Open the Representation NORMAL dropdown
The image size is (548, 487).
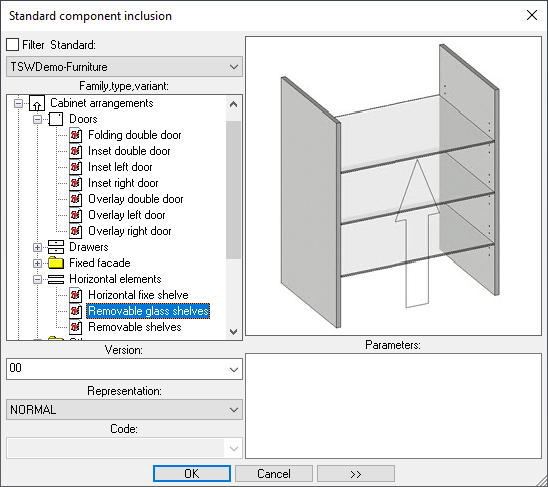pyautogui.click(x=124, y=410)
